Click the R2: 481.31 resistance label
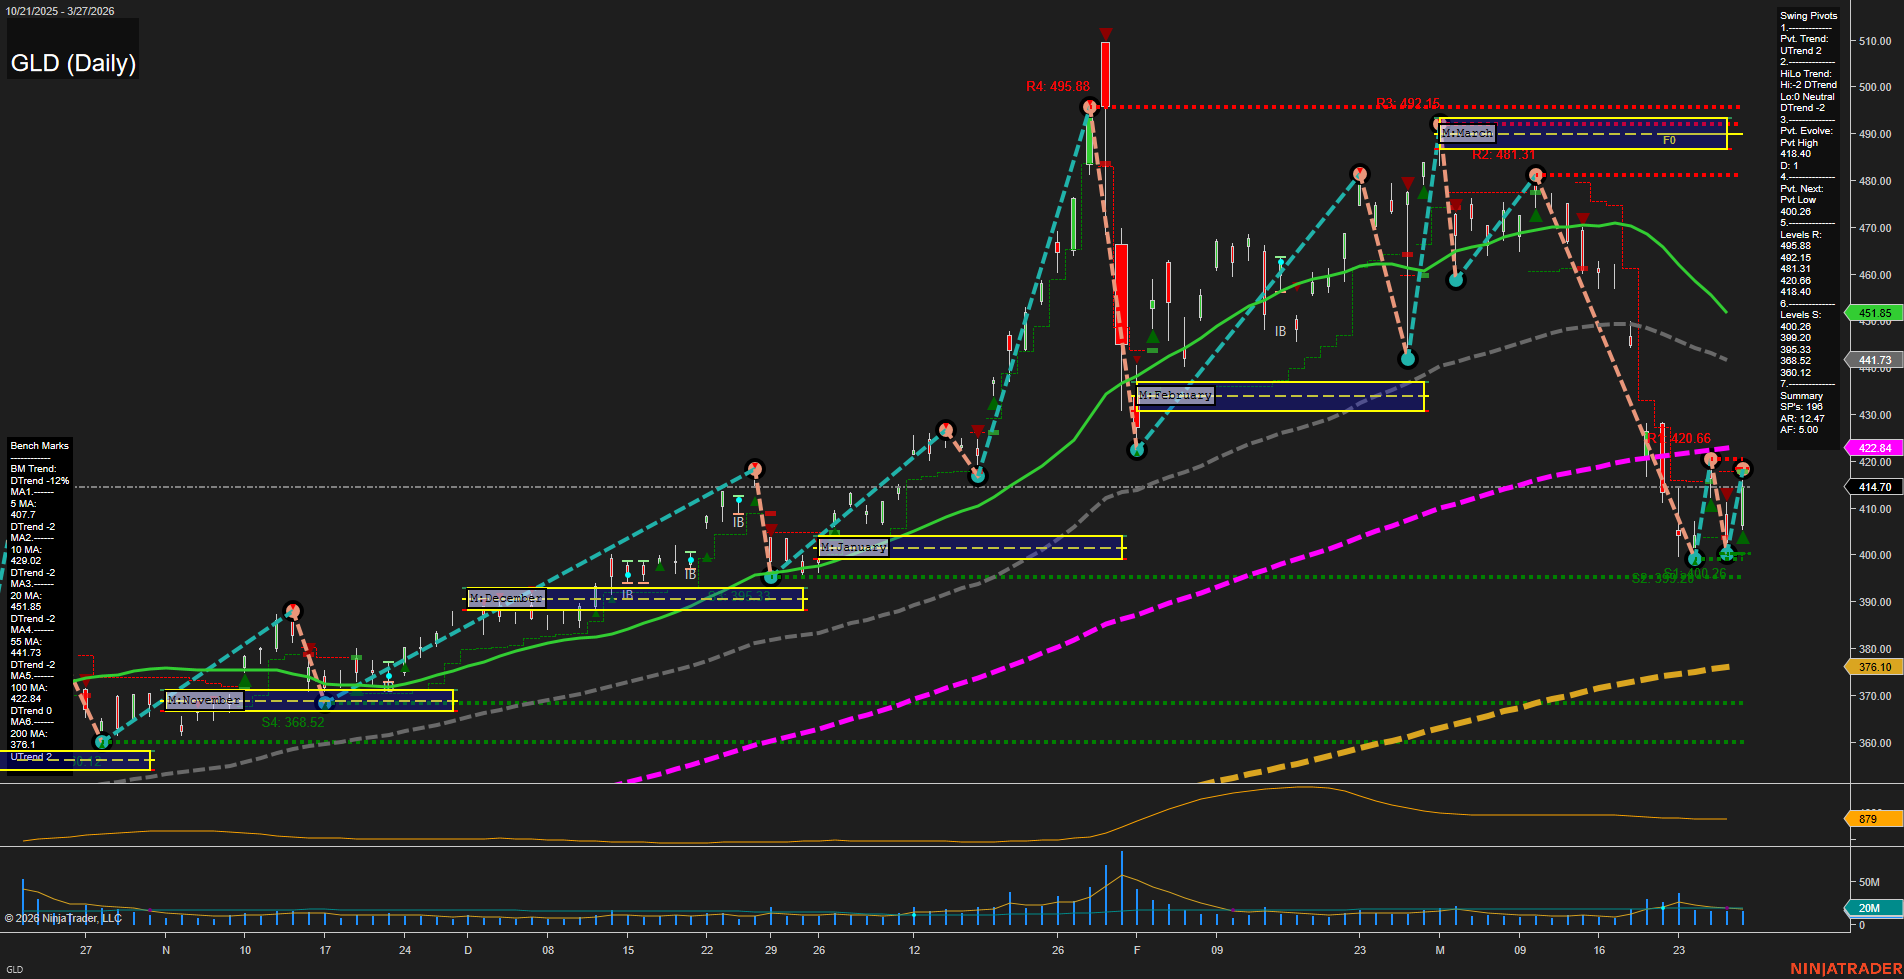This screenshot has height=979, width=1904. pos(1502,155)
